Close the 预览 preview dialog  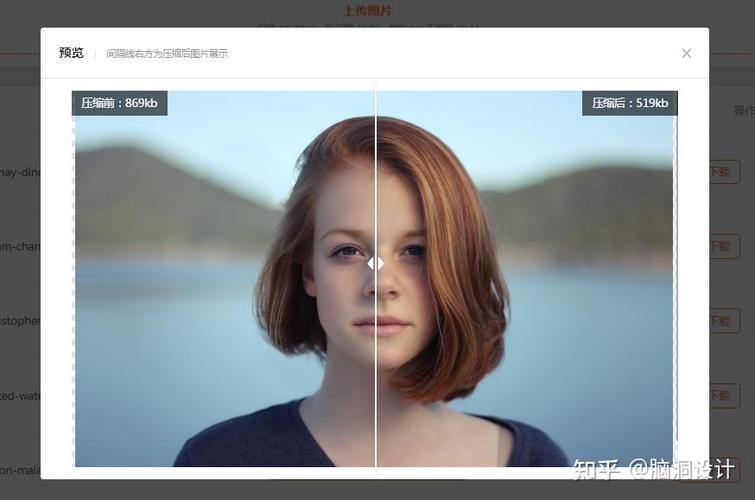coord(687,53)
